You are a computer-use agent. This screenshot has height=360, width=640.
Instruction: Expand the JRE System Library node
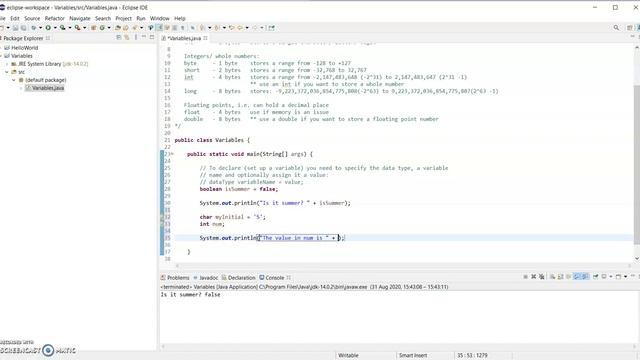7,64
